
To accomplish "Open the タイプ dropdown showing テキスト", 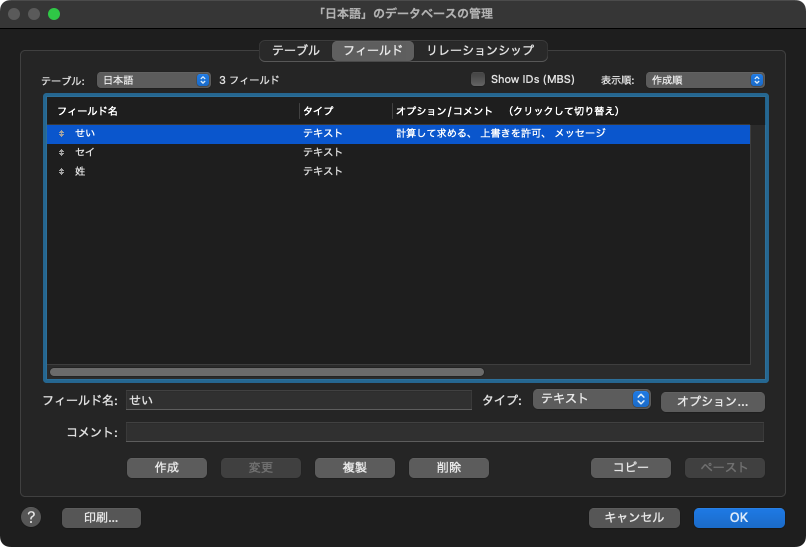I will pyautogui.click(x=592, y=399).
